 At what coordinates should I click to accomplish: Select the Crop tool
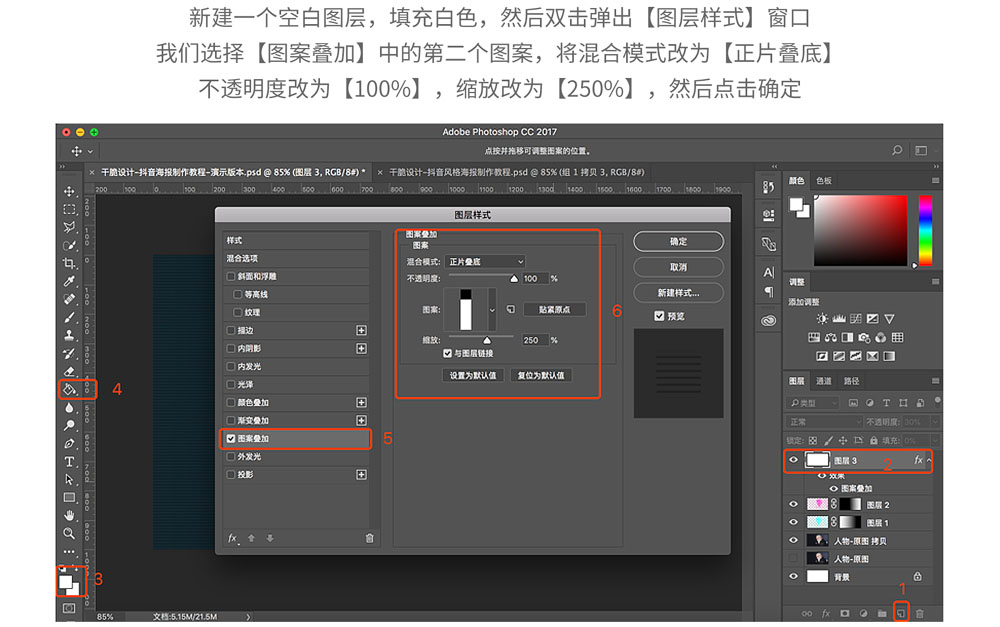click(69, 263)
